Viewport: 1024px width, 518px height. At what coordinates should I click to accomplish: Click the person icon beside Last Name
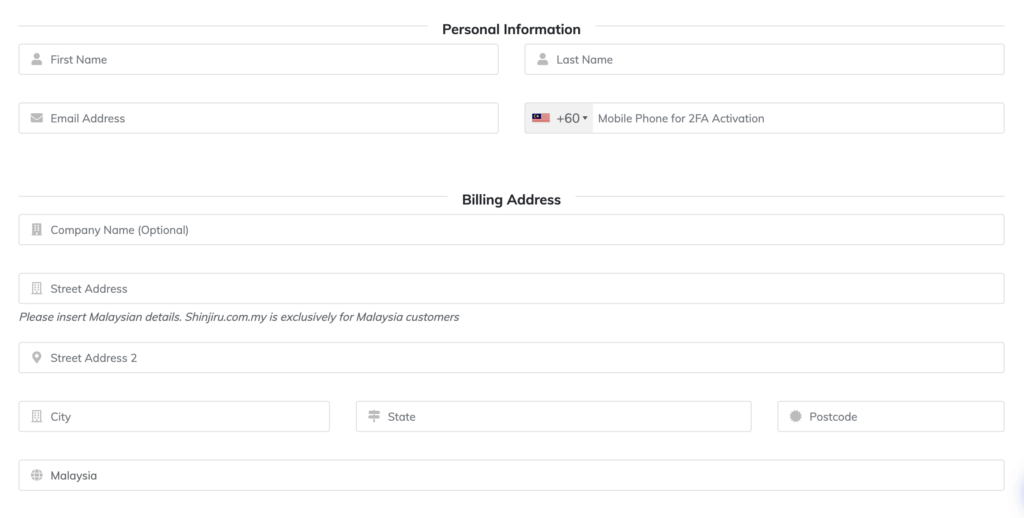pyautogui.click(x=543, y=60)
